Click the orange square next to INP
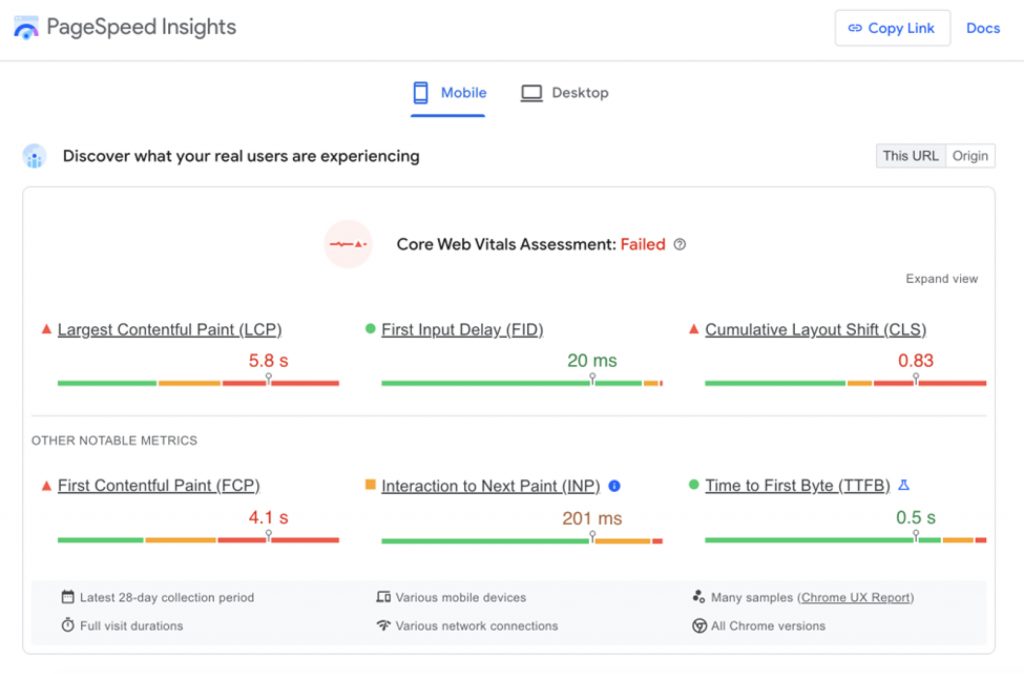1024x674 pixels. [370, 485]
